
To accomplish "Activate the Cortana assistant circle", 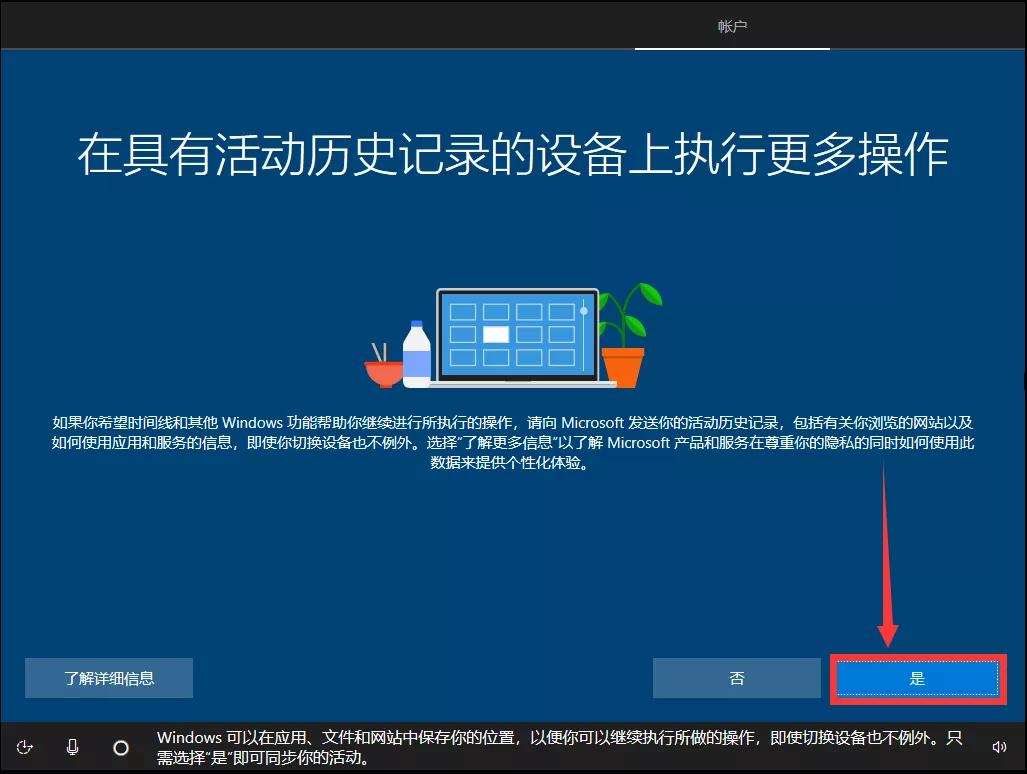I will point(121,747).
